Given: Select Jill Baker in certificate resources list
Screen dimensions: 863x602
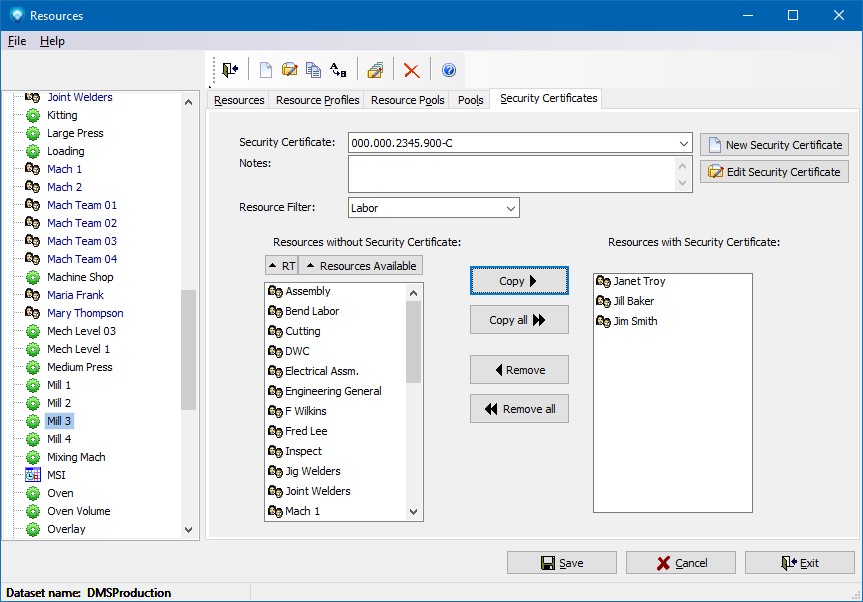Looking at the screenshot, I should pyautogui.click(x=633, y=301).
